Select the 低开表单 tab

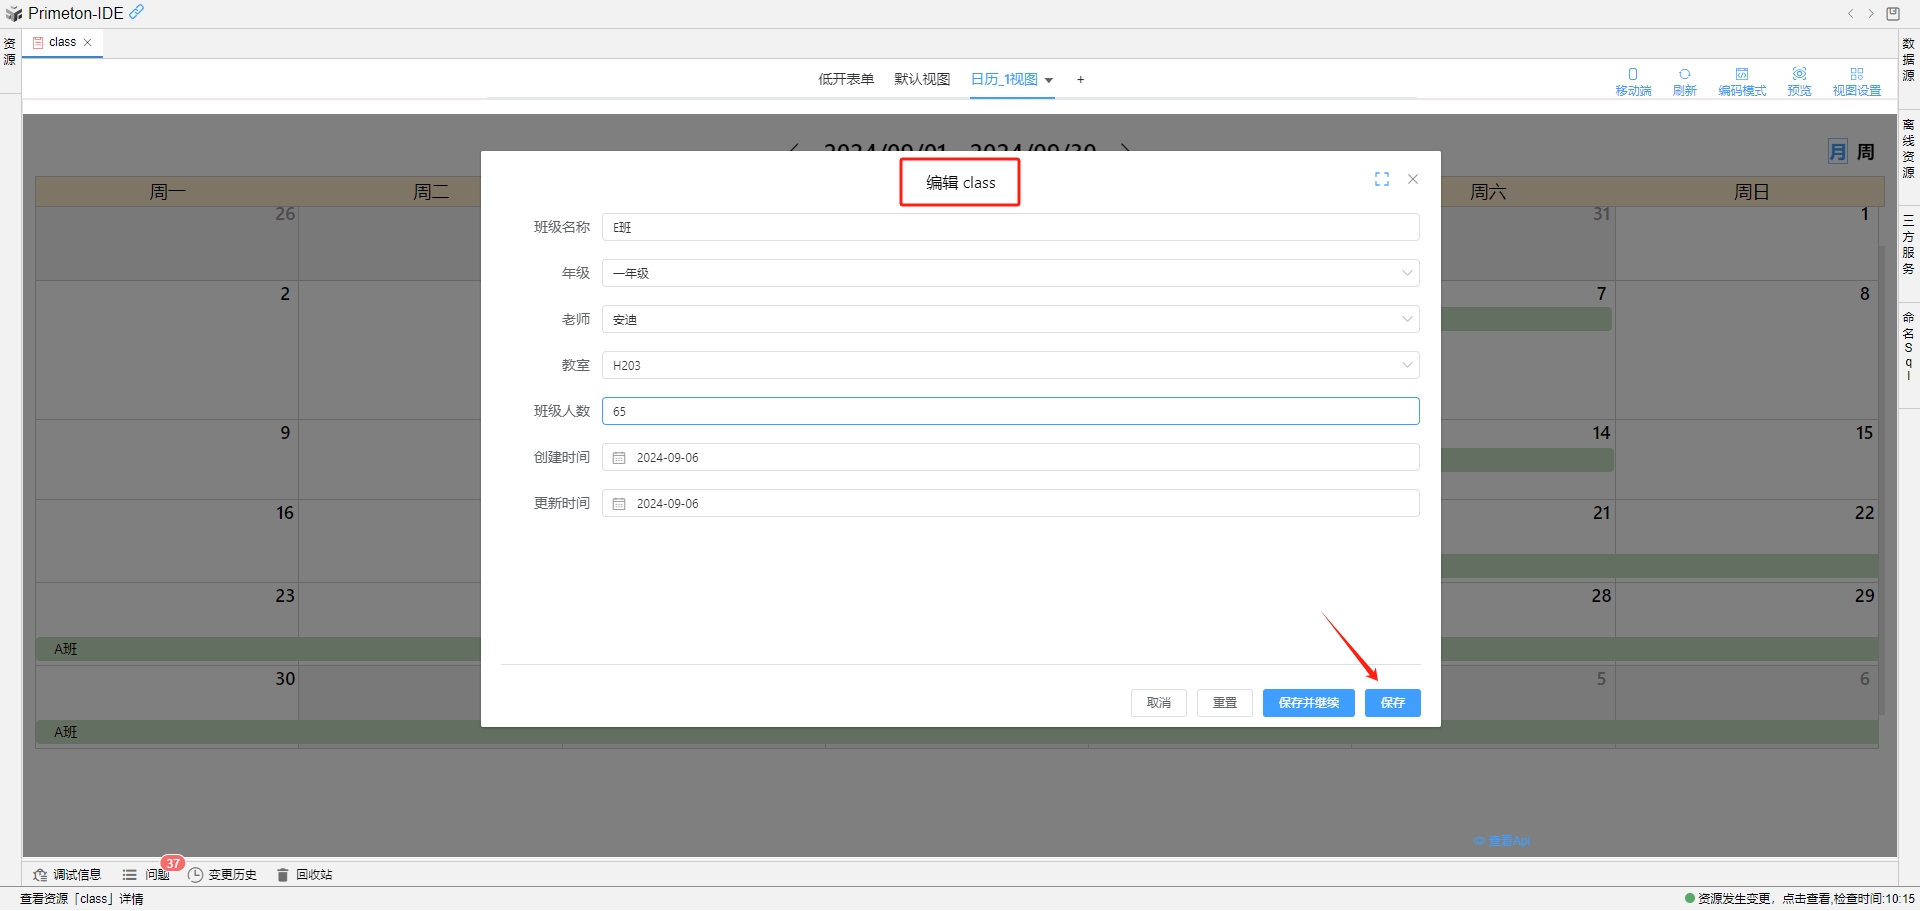pyautogui.click(x=846, y=79)
